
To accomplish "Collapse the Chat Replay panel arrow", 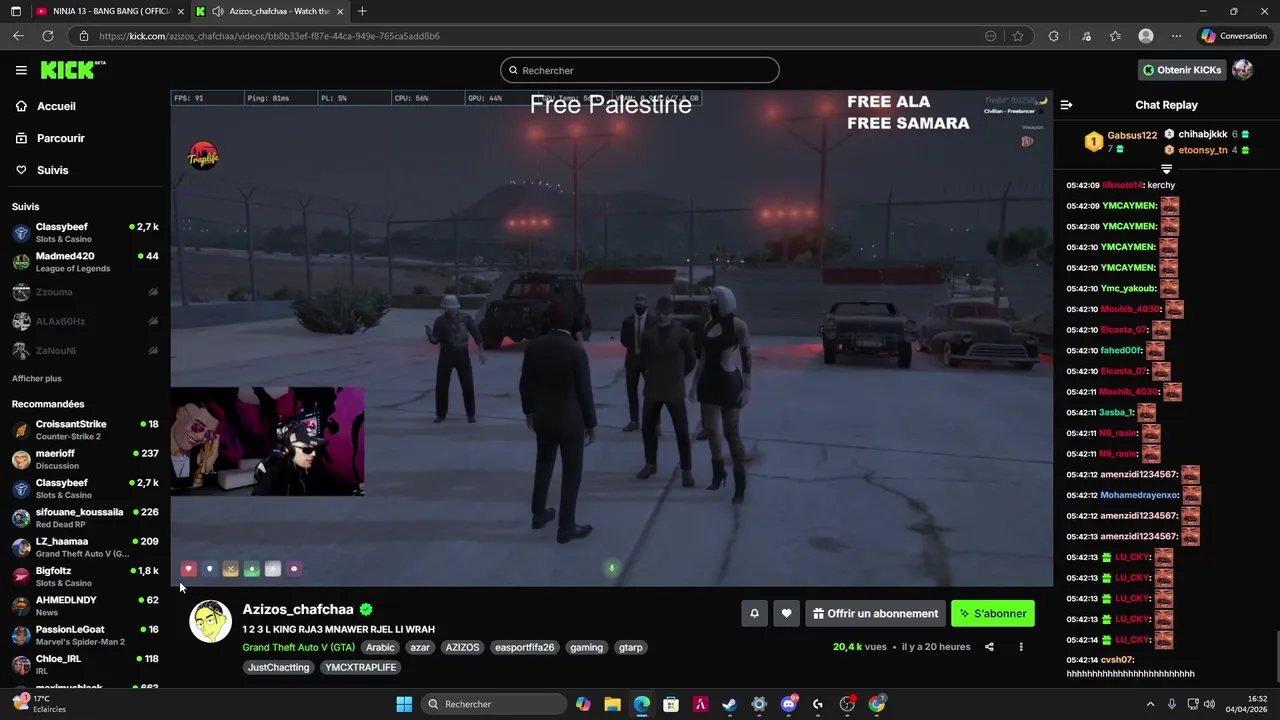I will 1066,105.
